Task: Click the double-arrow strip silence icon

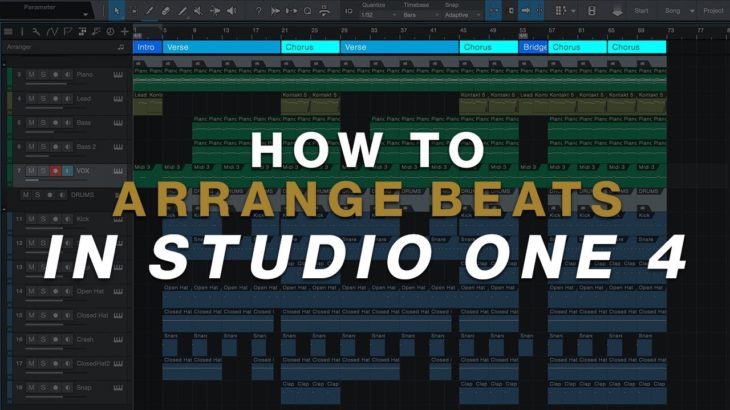Action: (275, 10)
